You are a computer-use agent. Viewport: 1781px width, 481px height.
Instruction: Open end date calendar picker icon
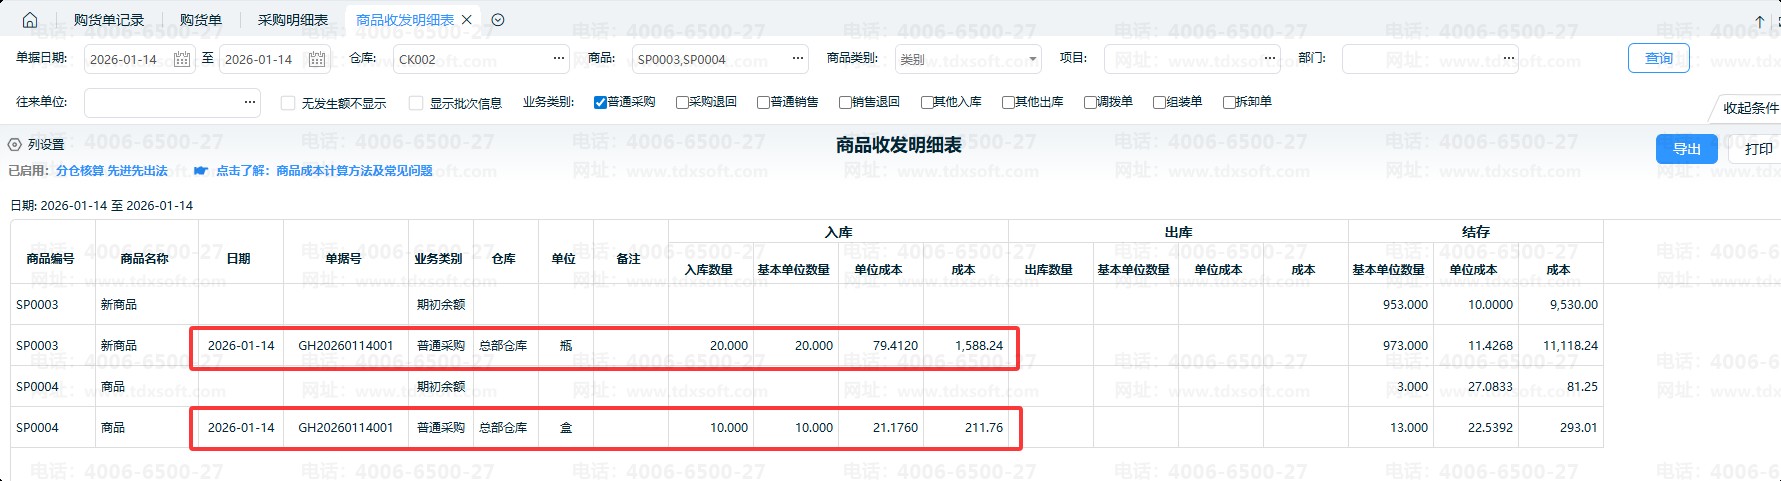317,60
